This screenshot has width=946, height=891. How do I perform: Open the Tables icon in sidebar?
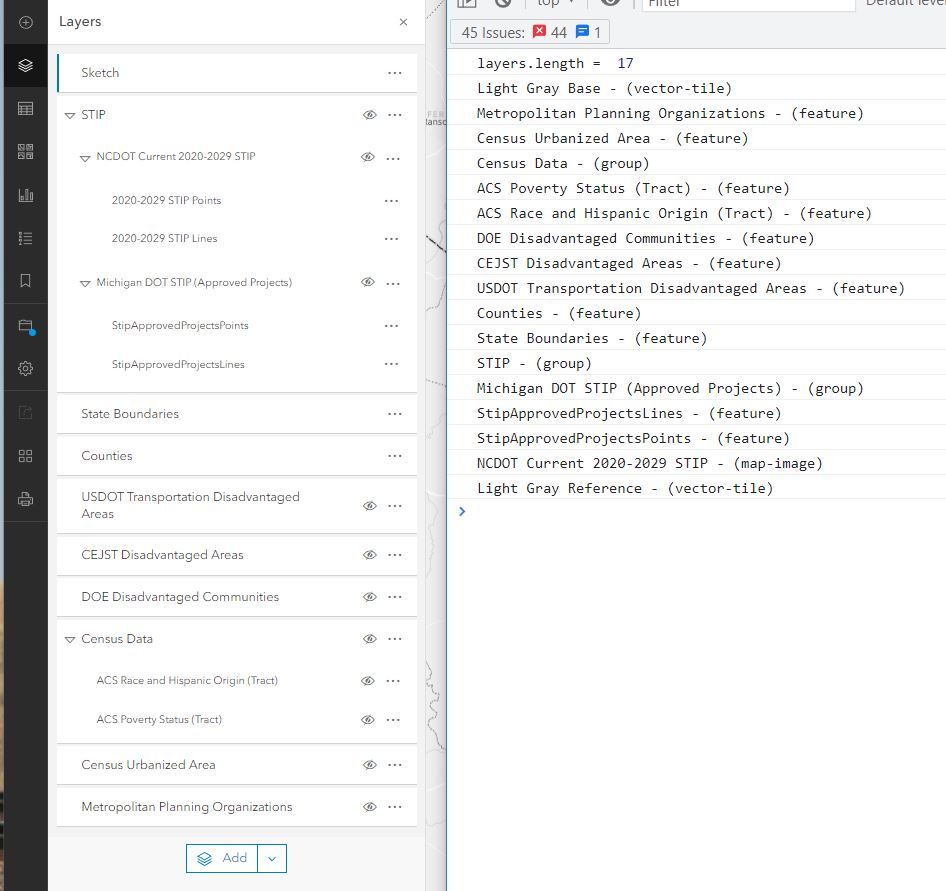pos(25,109)
